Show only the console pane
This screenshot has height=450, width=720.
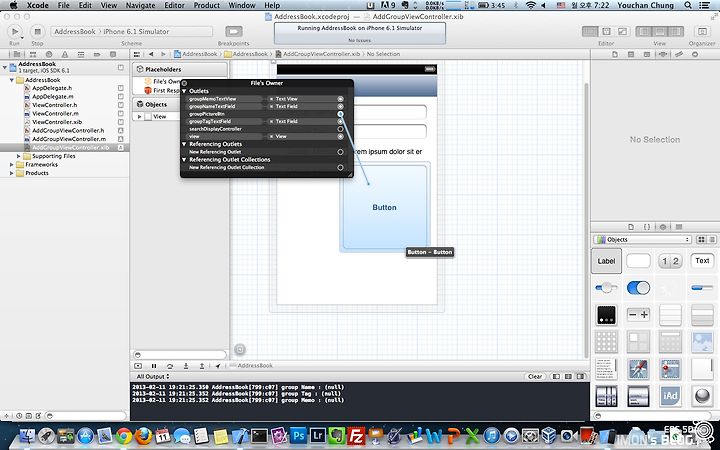tap(581, 377)
